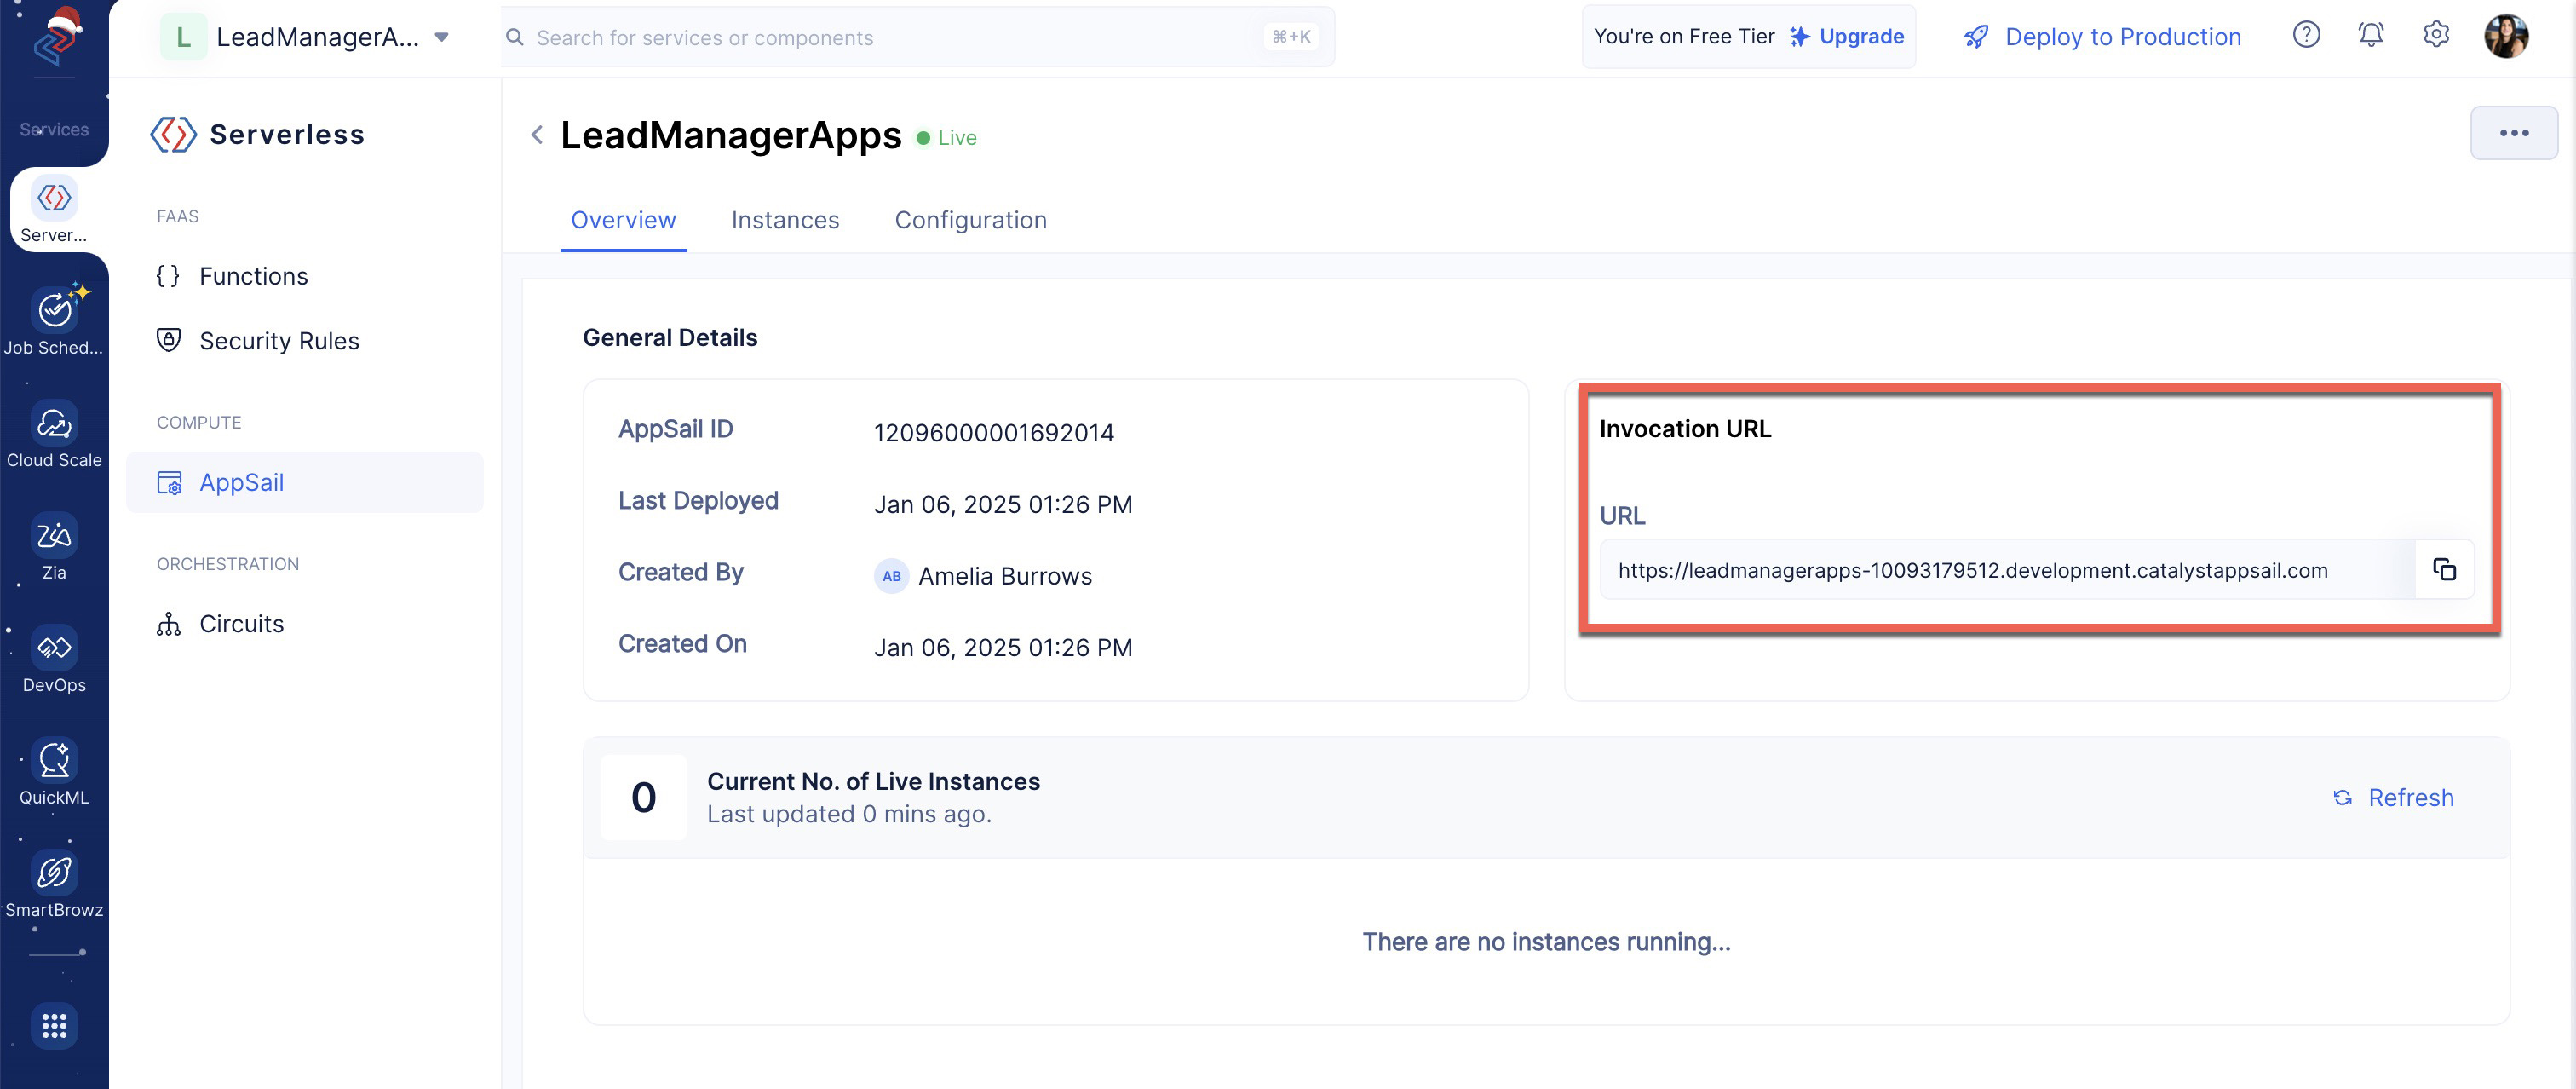Toggle the user profile avatar icon
Screen dimensions: 2576x1089
coord(2505,34)
